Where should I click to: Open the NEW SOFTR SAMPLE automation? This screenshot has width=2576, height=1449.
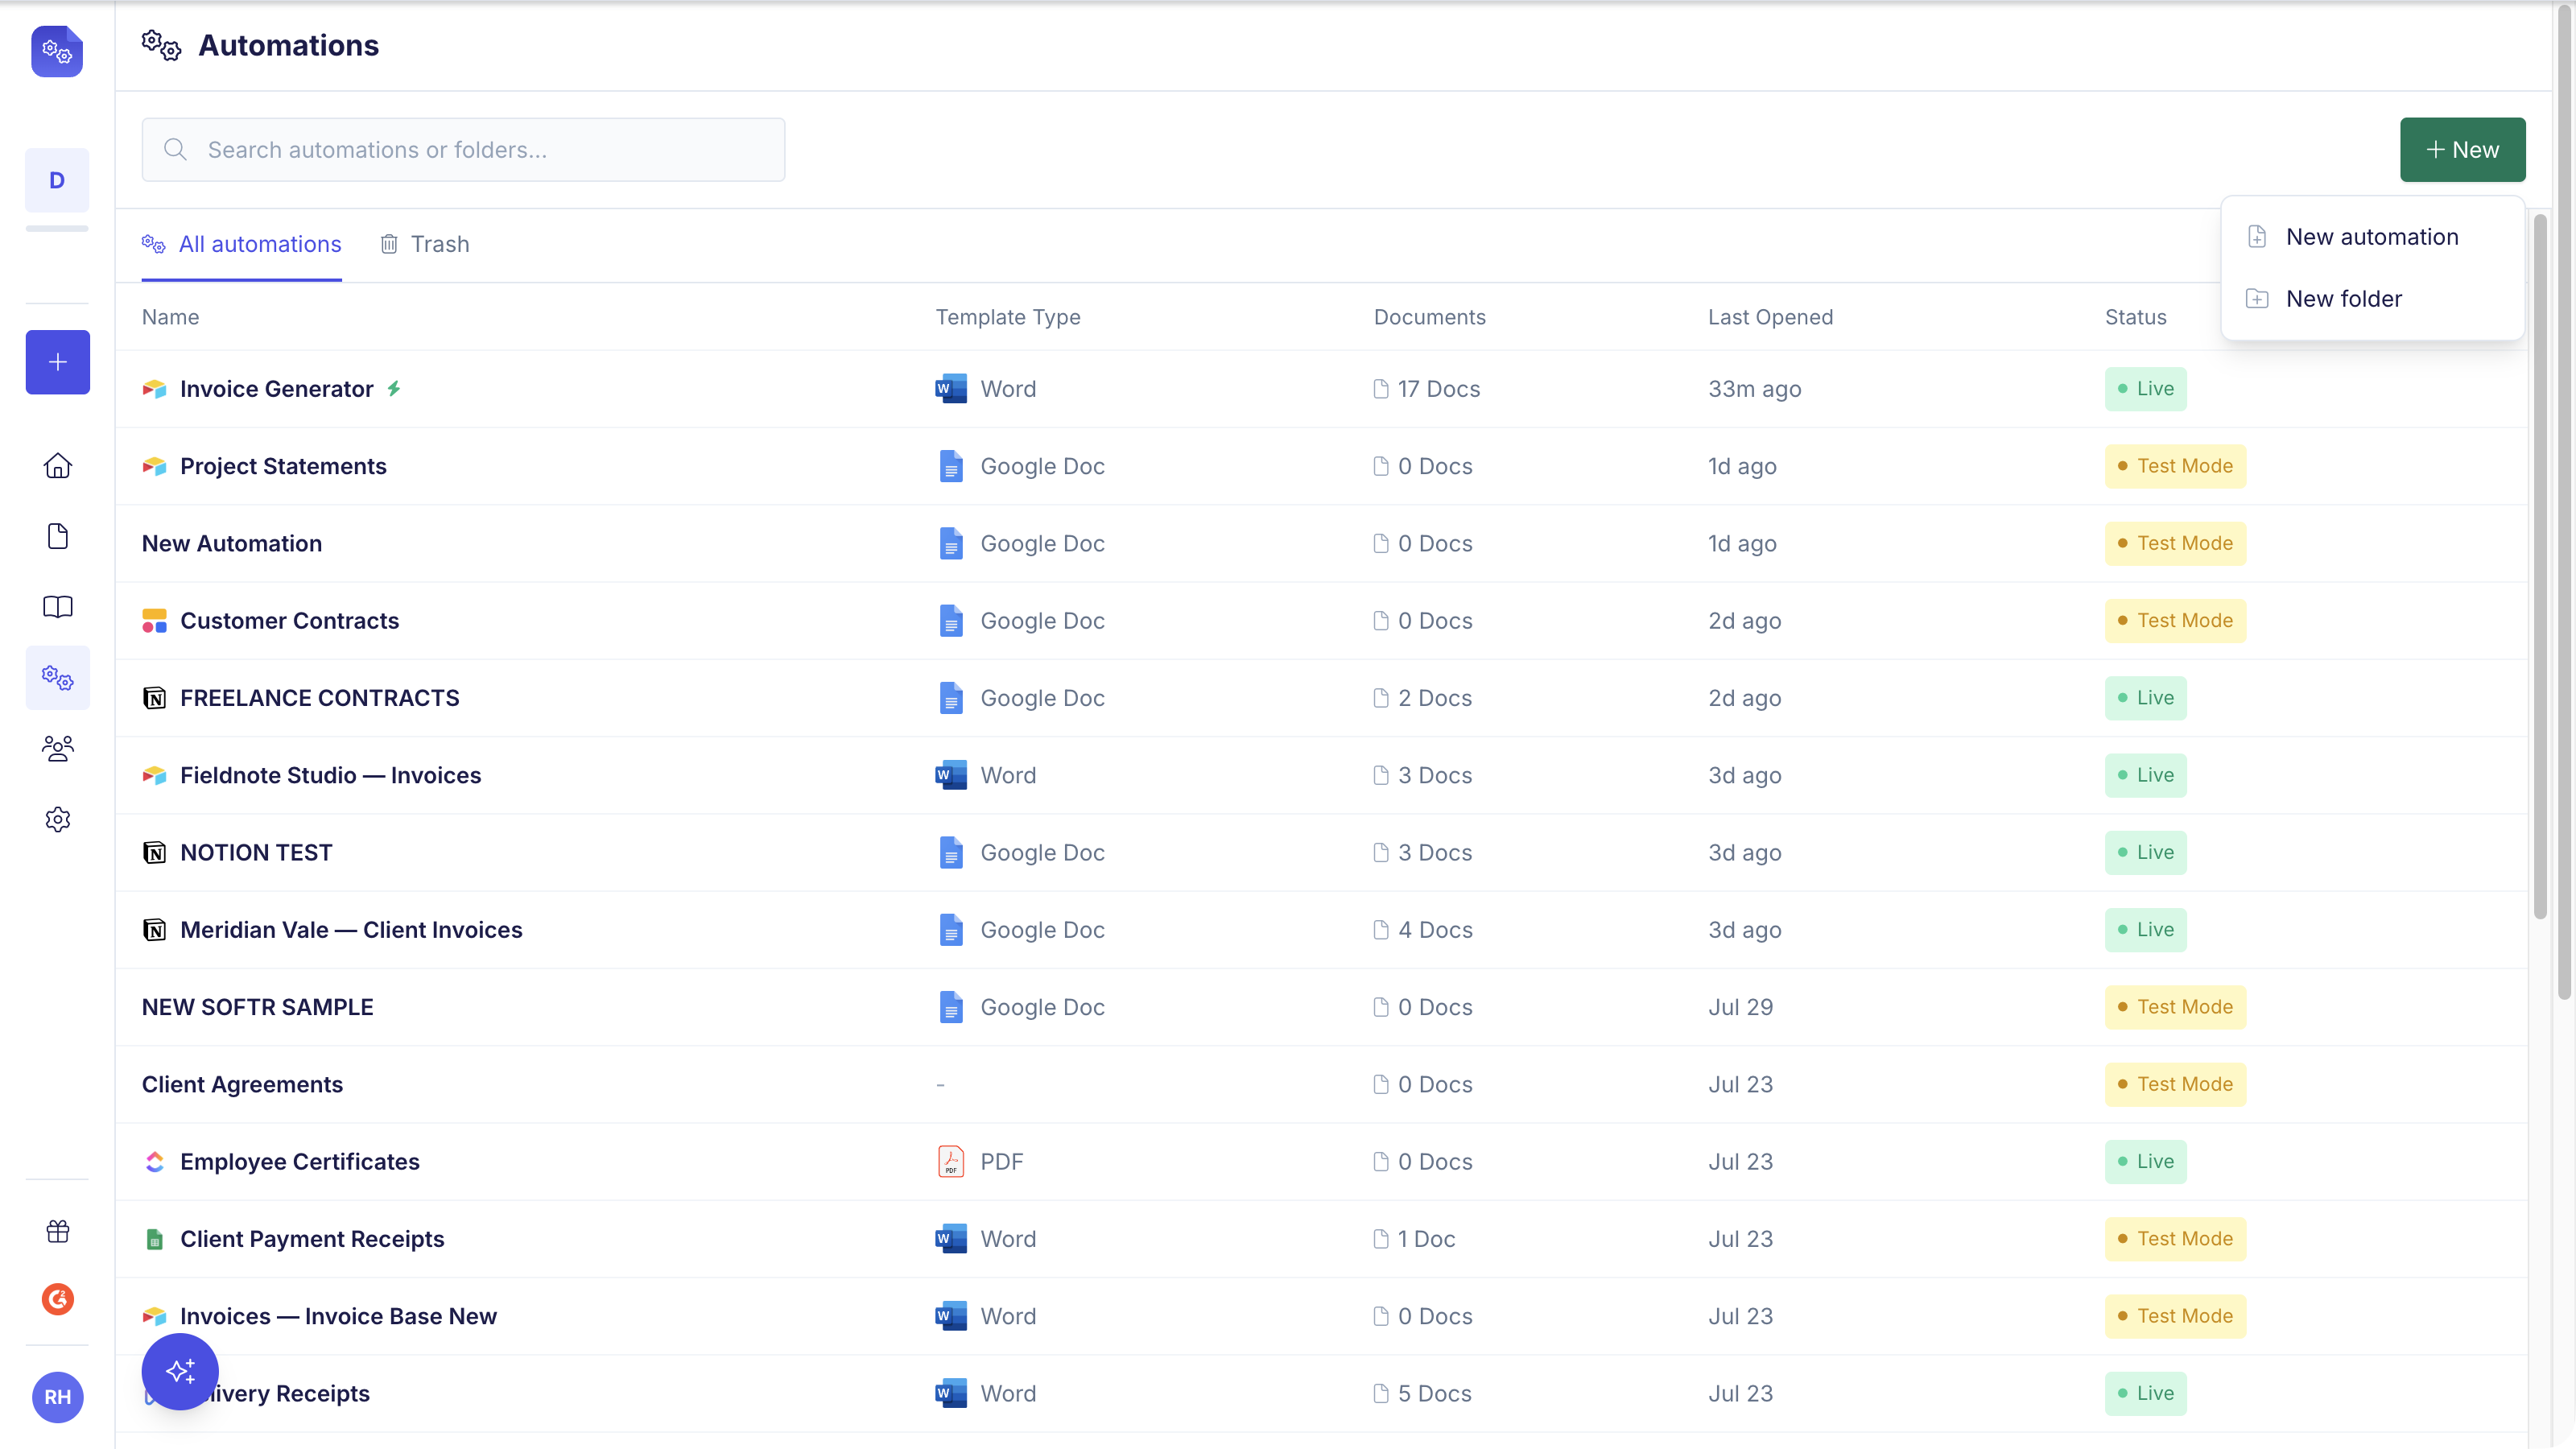257,1007
